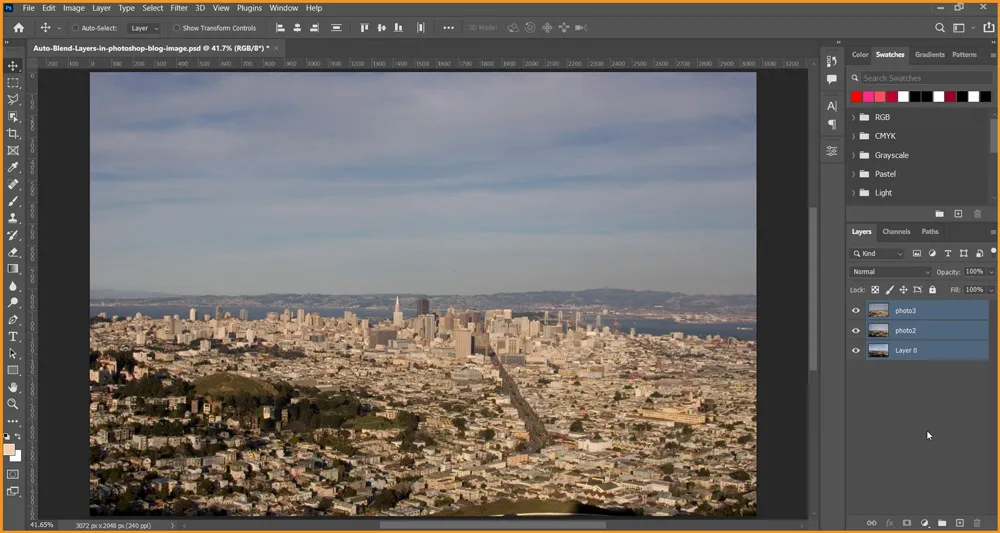Open search icon in options bar
This screenshot has width=1000, height=533.
(x=939, y=27)
